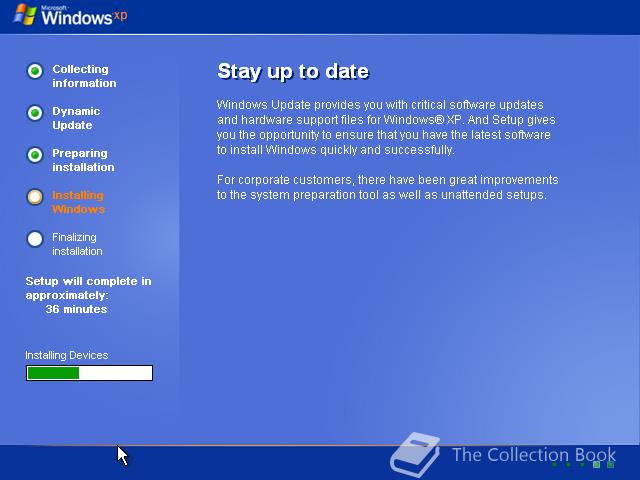Click the Windows XP logo flag
Image resolution: width=640 pixels, height=480 pixels.
(24, 14)
